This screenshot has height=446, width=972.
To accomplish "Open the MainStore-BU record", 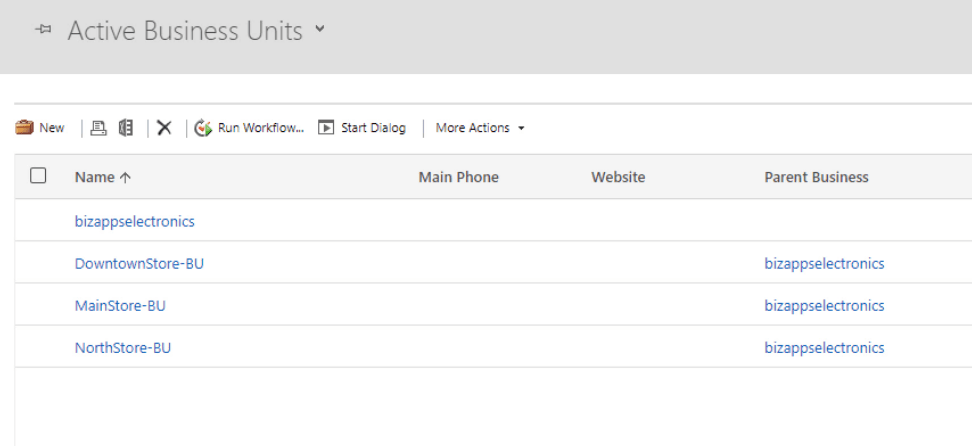I will (120, 306).
